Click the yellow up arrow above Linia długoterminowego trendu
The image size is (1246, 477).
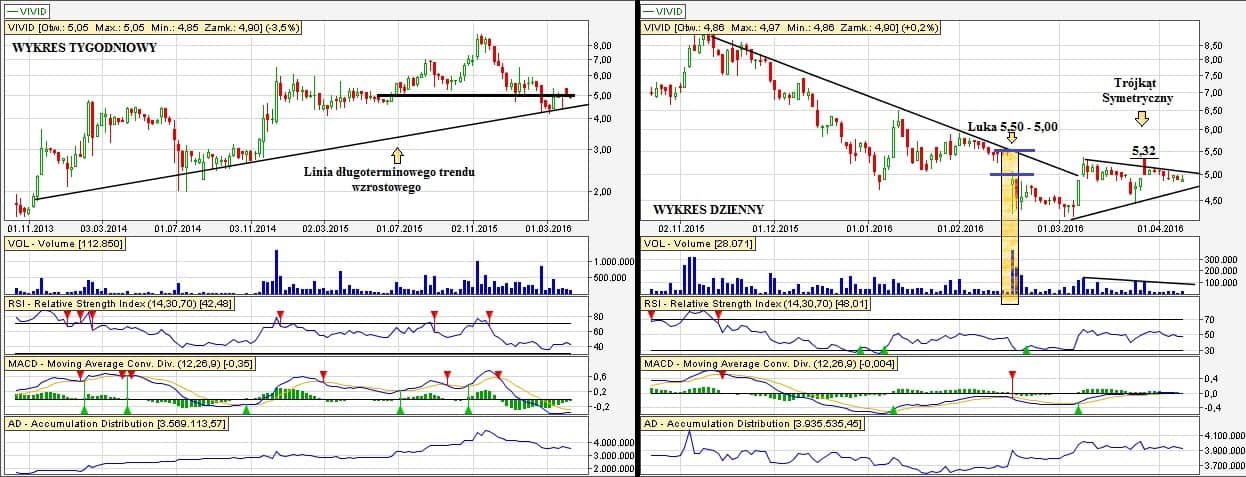tap(397, 155)
